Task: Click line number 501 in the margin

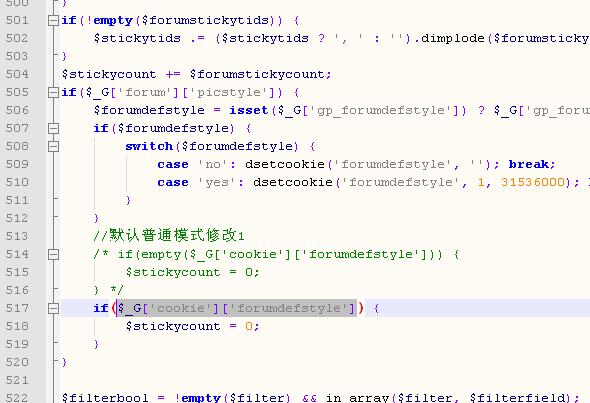Action: click(17, 20)
